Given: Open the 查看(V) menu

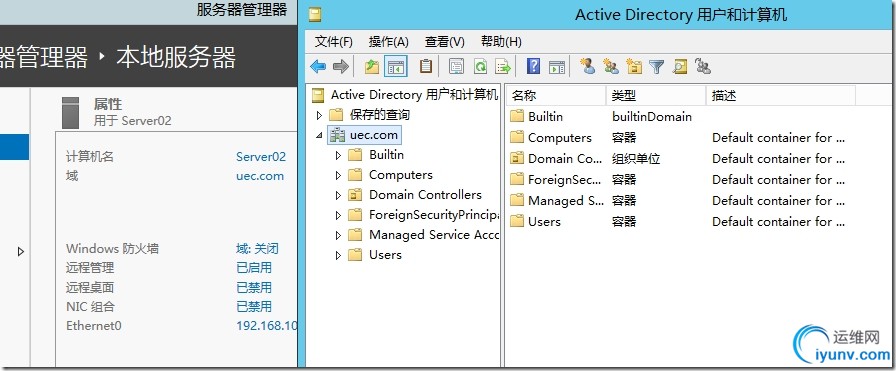Looking at the screenshot, I should coord(445,42).
